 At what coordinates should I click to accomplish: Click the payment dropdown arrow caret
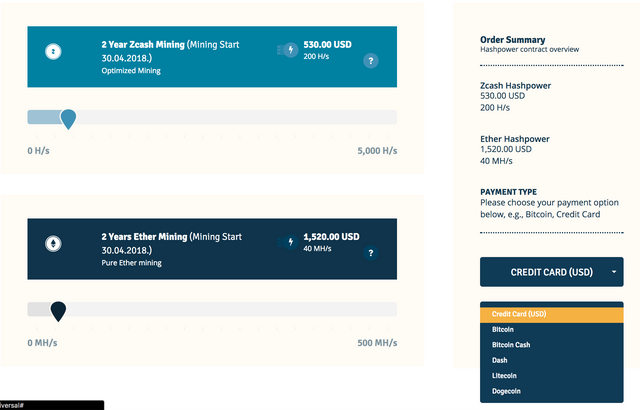pyautogui.click(x=614, y=272)
